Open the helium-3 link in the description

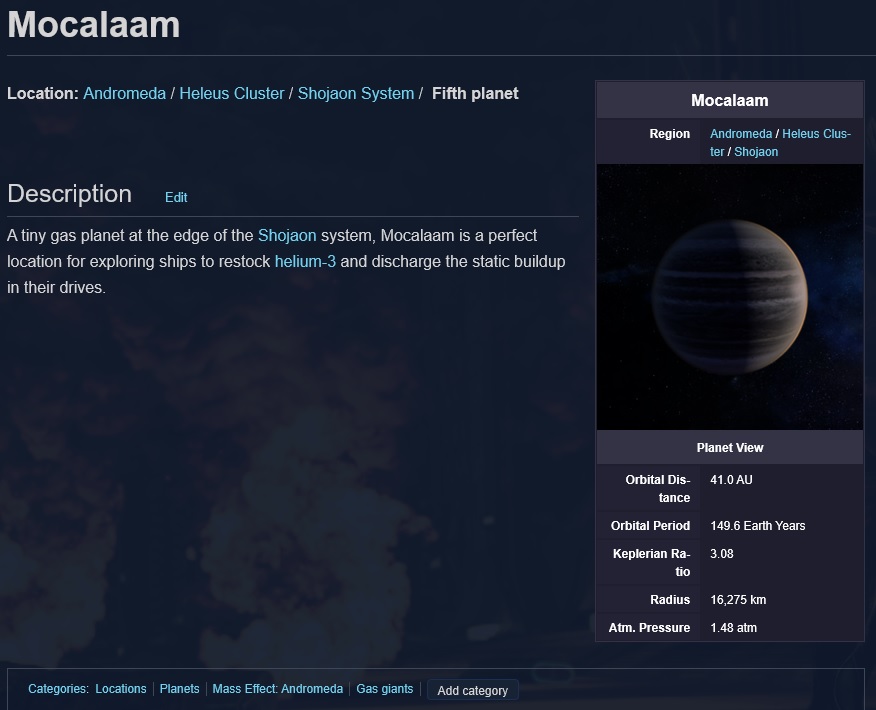point(305,261)
